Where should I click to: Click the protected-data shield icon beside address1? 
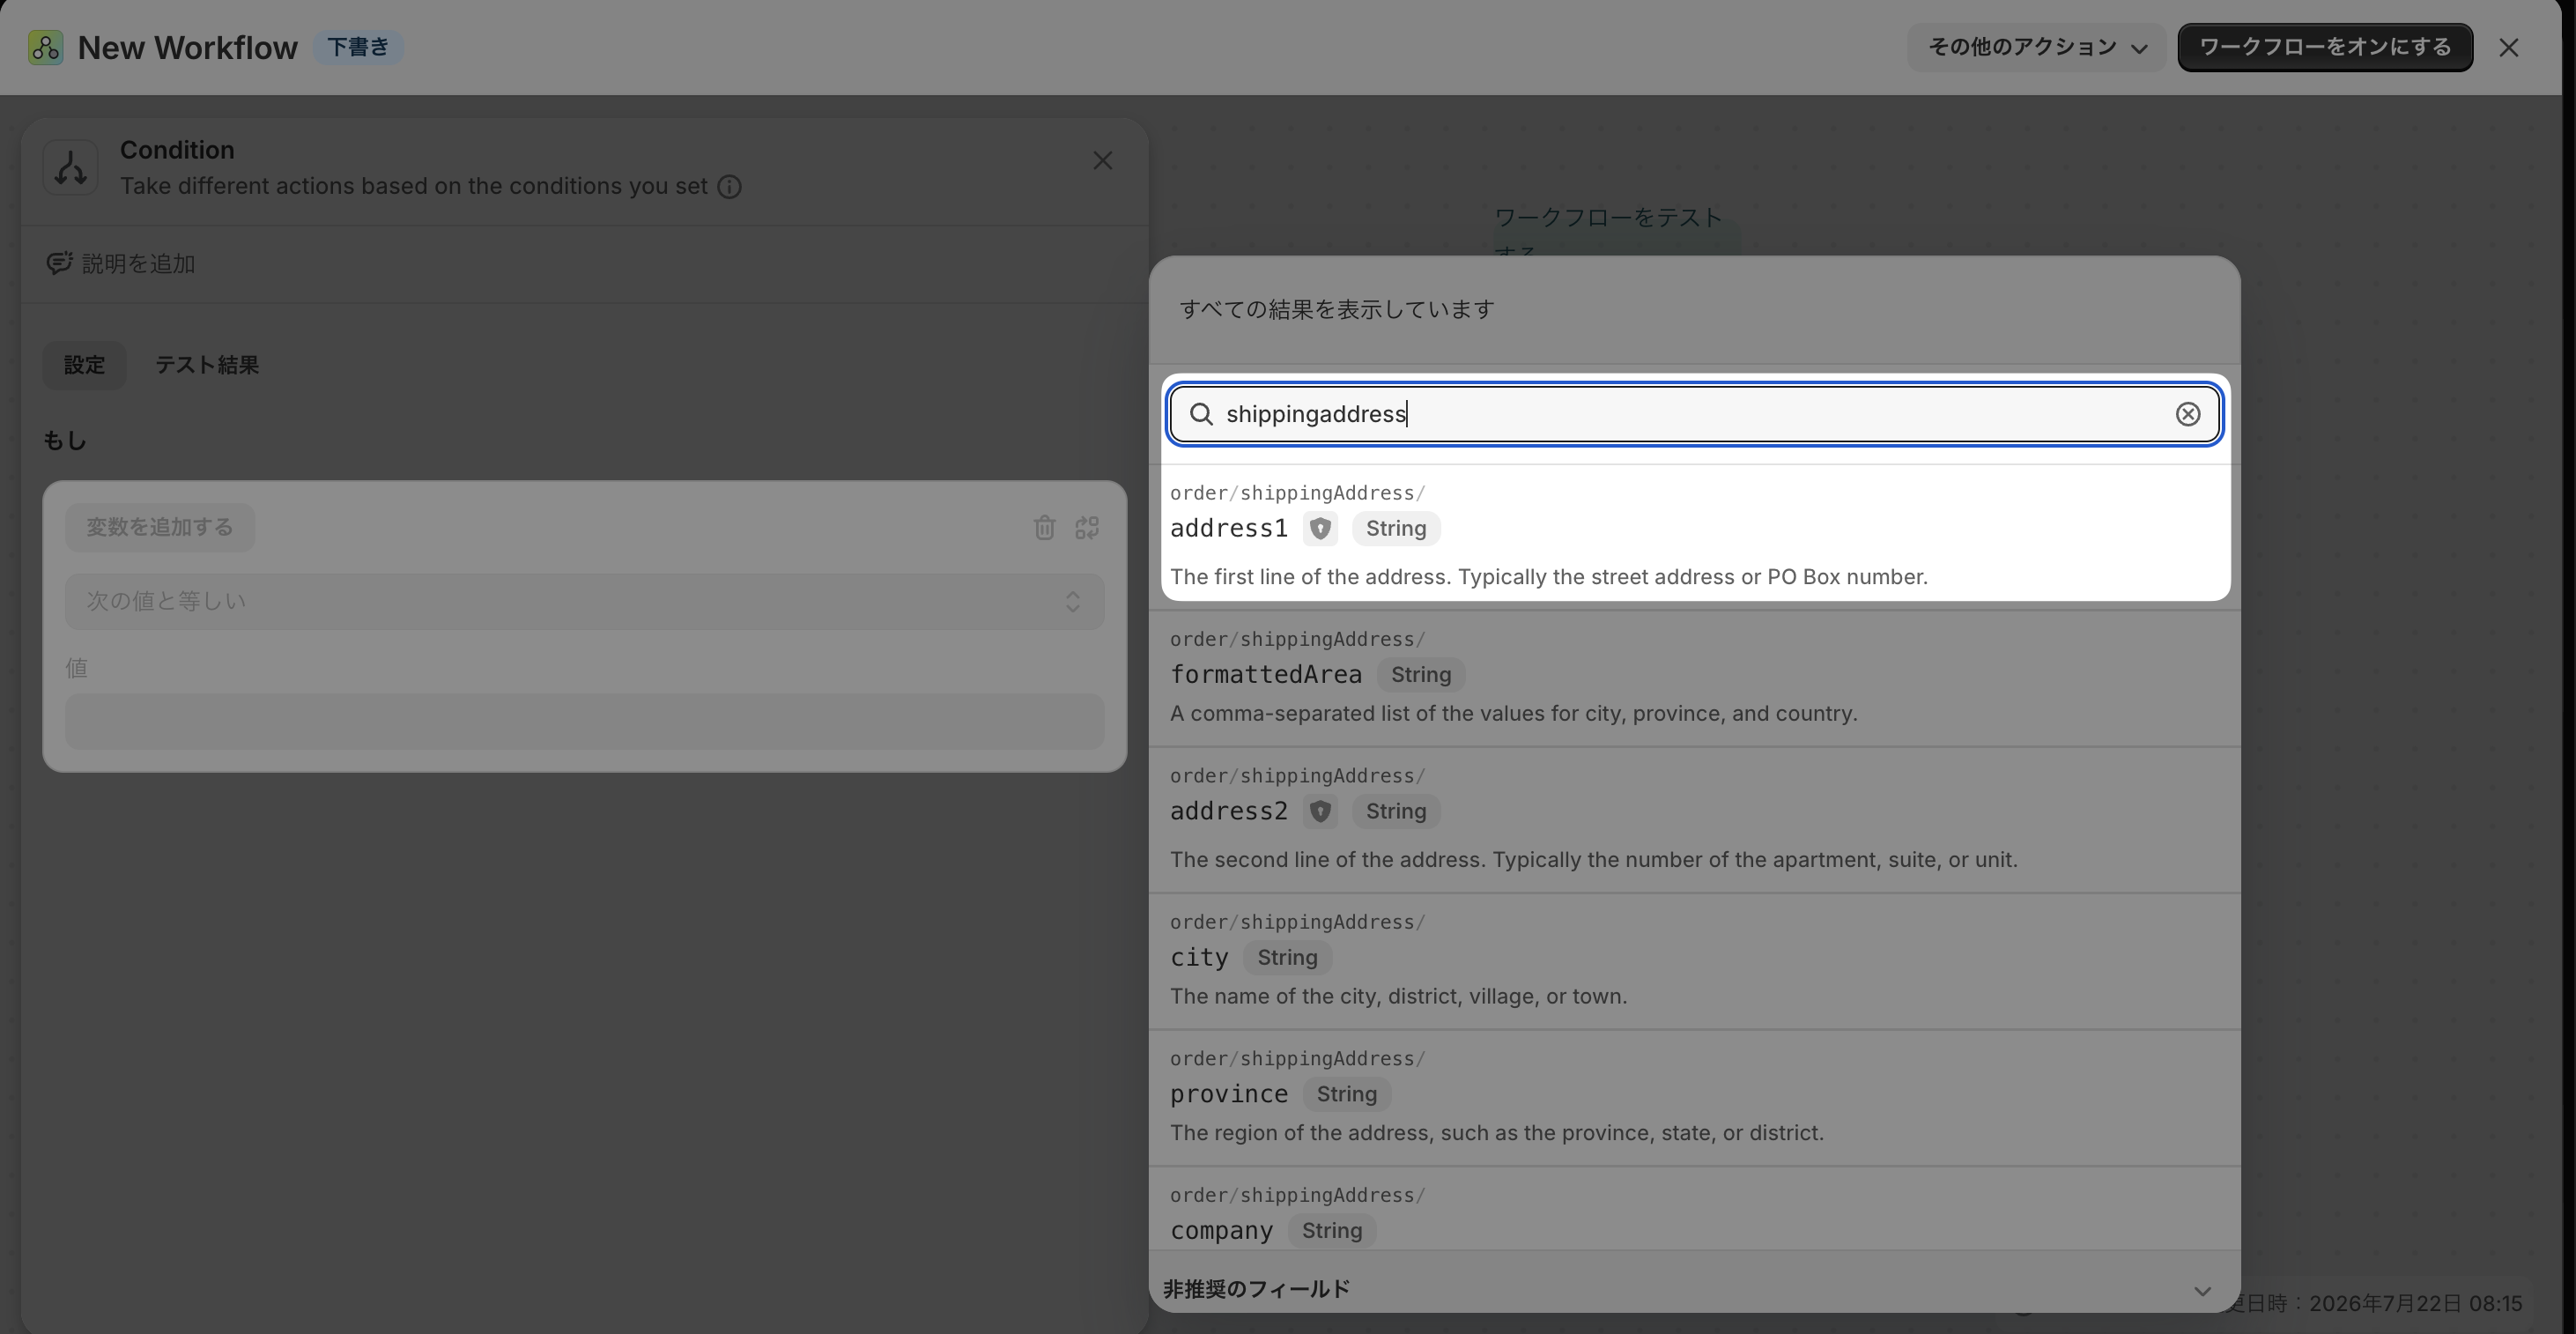coord(1320,528)
